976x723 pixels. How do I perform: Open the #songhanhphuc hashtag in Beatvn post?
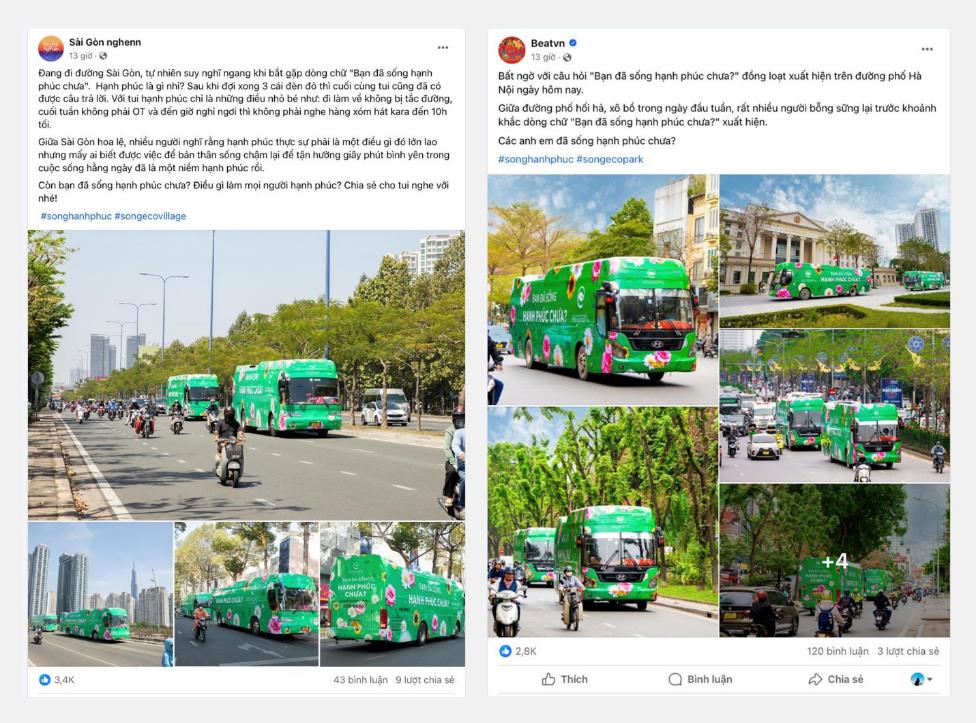[535, 159]
